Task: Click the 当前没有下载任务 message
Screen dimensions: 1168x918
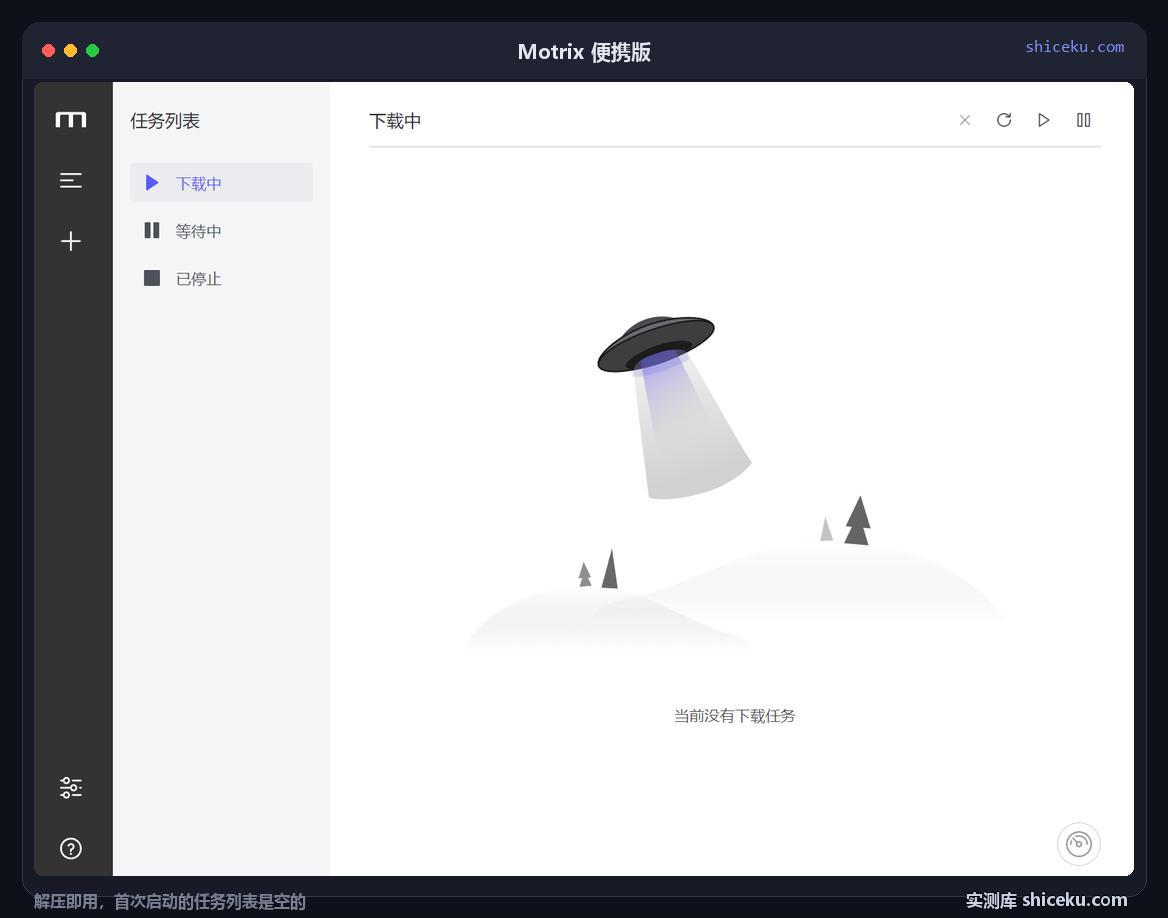Action: 734,716
